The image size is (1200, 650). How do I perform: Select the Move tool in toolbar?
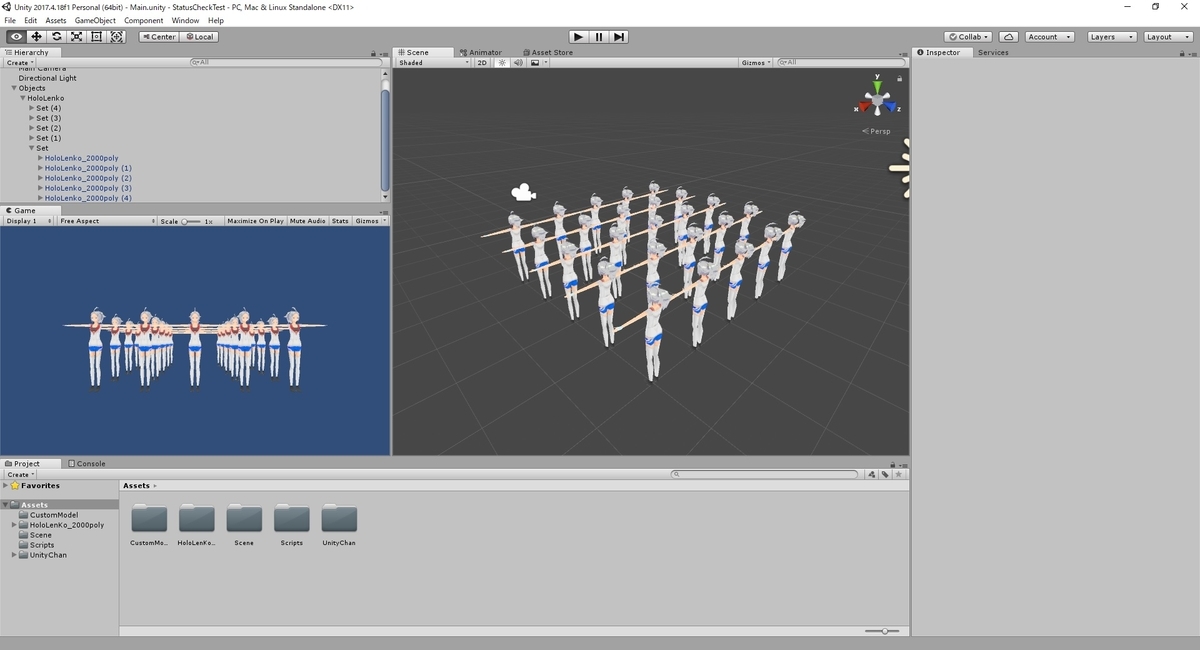[x=36, y=37]
